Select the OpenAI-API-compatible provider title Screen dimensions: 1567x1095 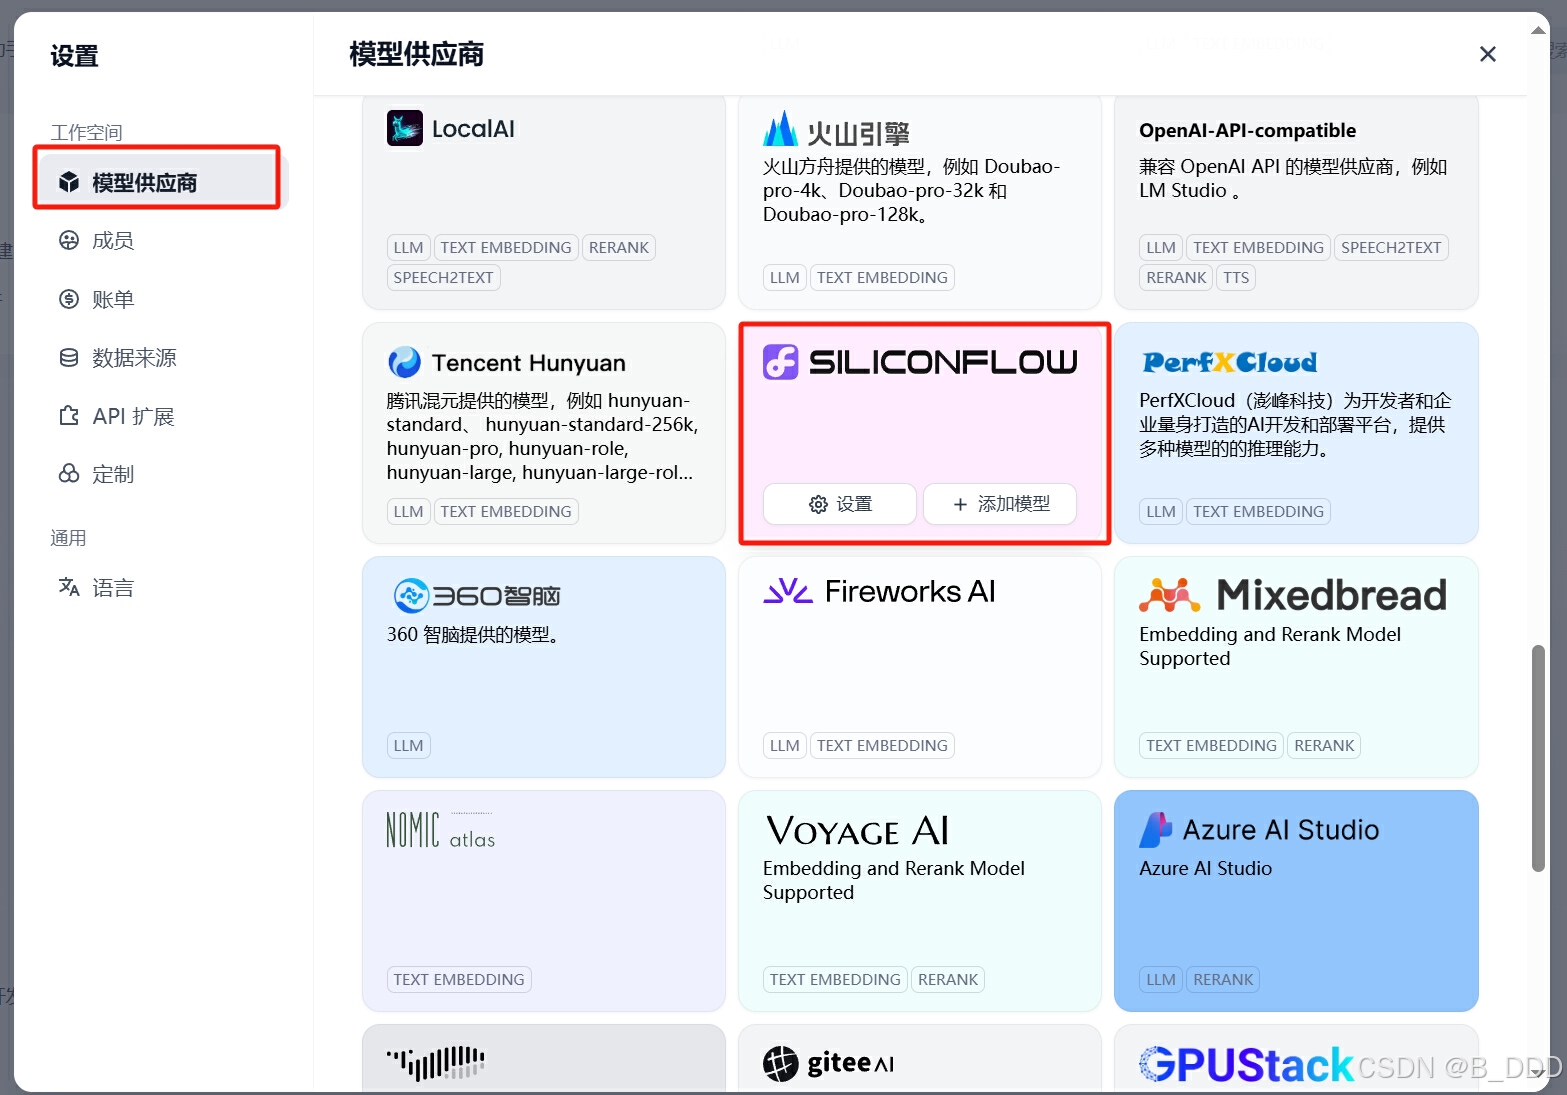[1247, 131]
